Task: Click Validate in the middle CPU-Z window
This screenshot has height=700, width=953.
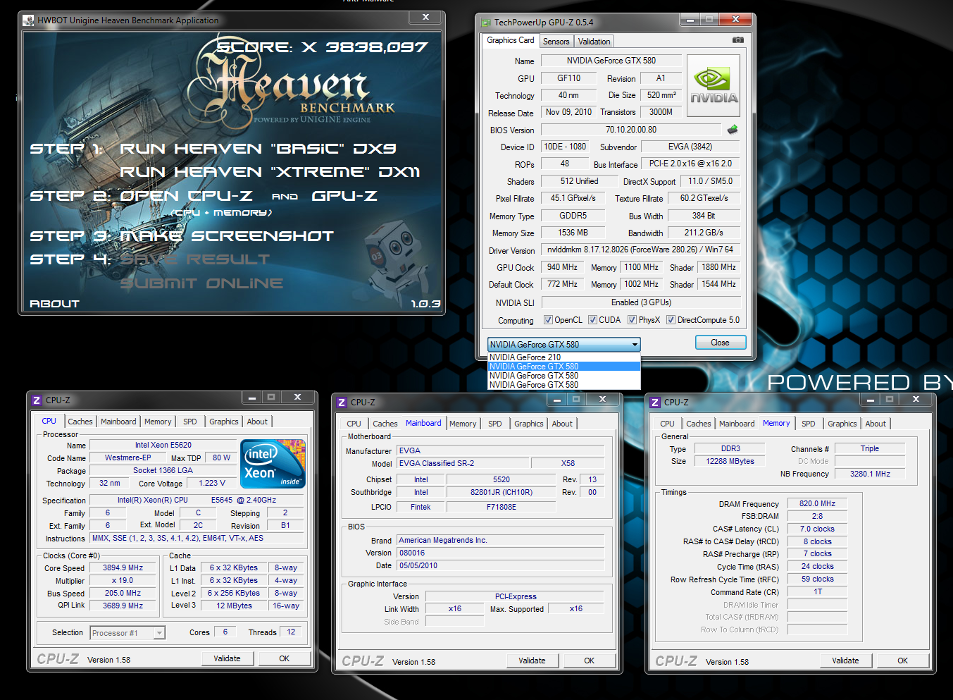Action: (532, 661)
